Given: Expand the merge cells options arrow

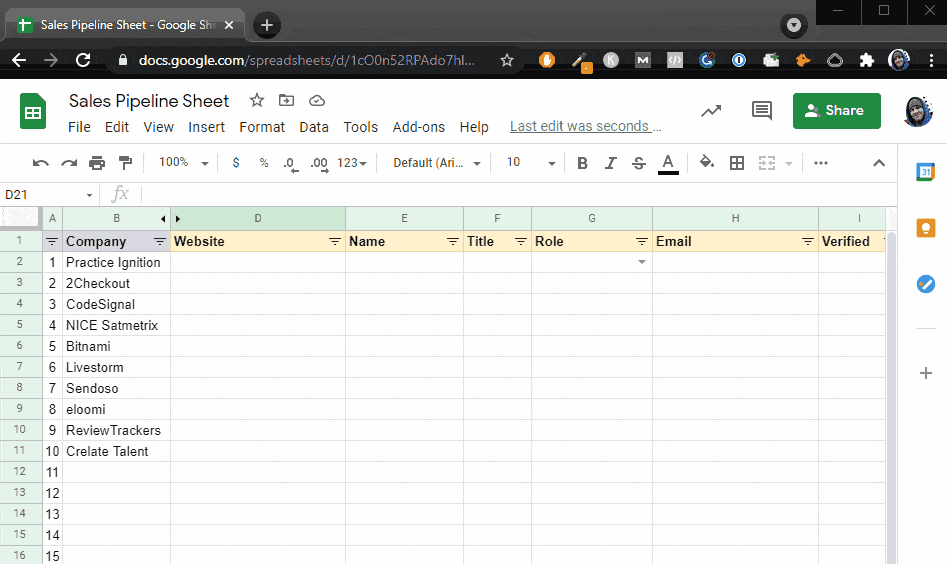Looking at the screenshot, I should [x=789, y=164].
